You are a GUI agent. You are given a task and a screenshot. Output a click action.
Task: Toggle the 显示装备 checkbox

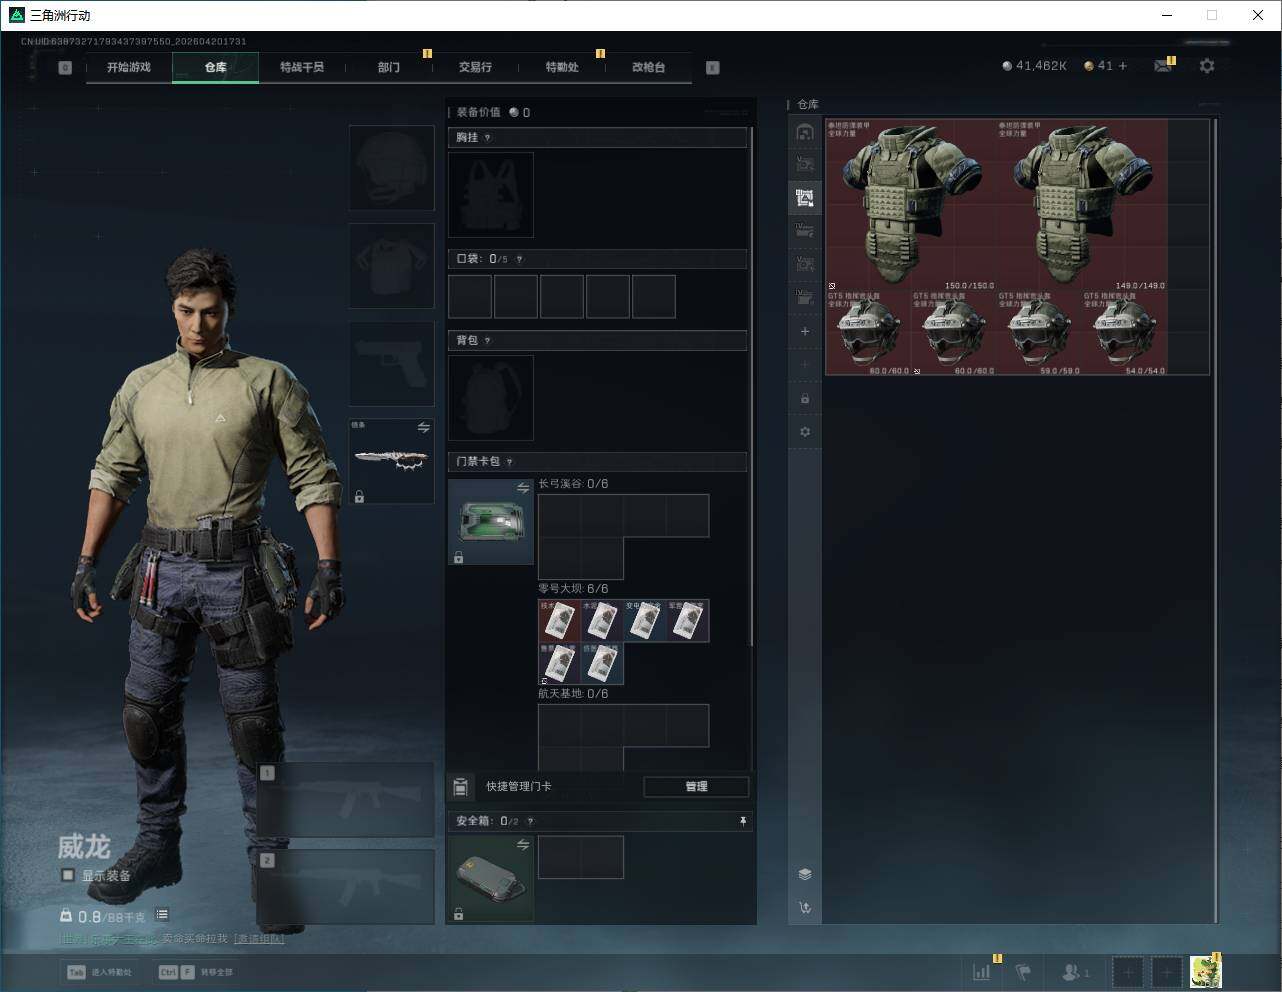tap(68, 875)
